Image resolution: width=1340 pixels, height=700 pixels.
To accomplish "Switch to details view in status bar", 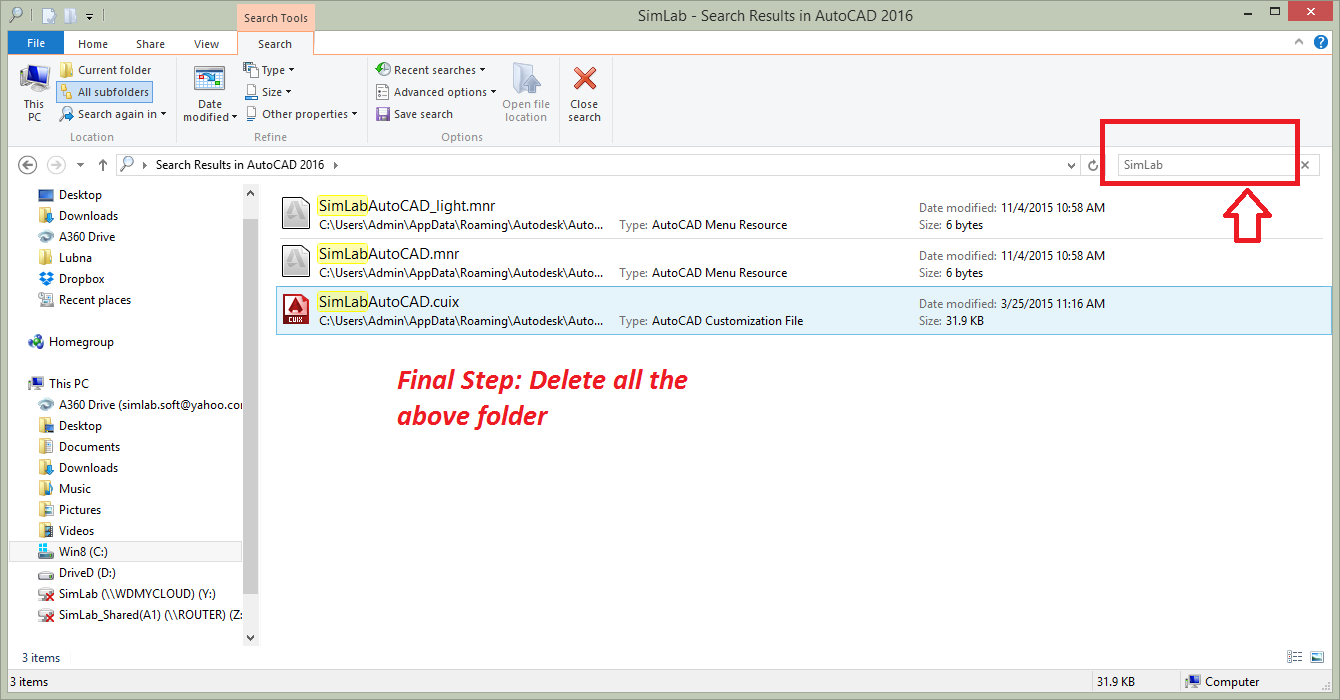I will (x=1295, y=657).
